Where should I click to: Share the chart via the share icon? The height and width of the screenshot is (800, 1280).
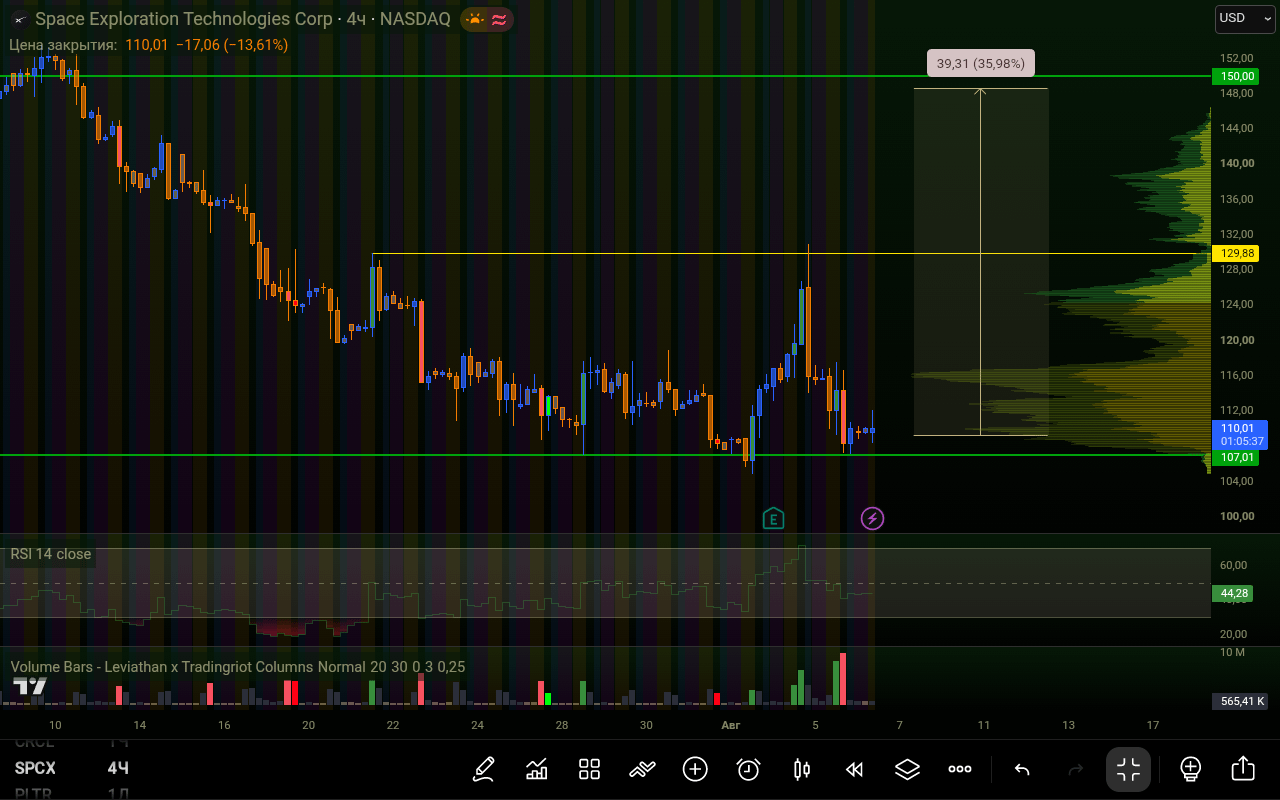[x=1243, y=769]
